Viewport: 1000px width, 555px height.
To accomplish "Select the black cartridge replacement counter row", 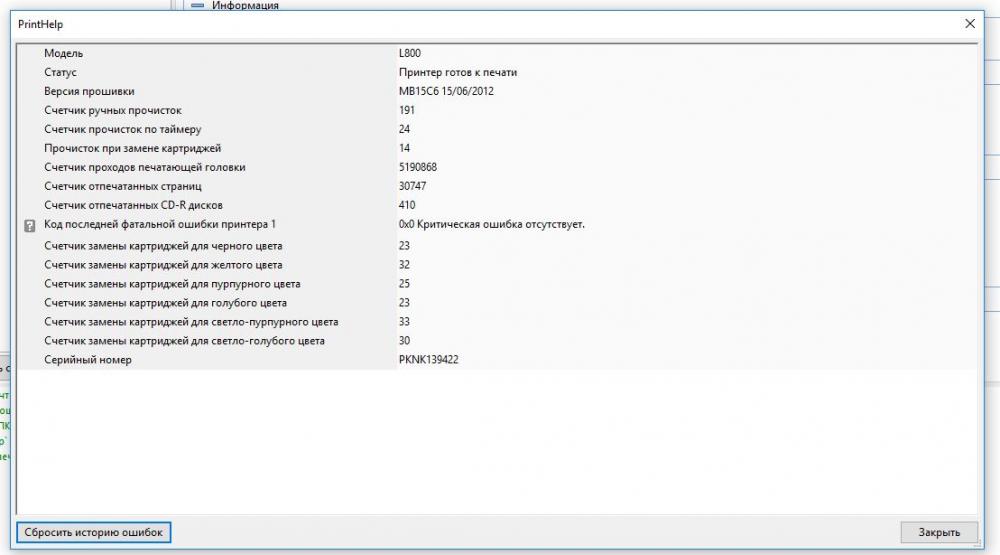I will [497, 246].
